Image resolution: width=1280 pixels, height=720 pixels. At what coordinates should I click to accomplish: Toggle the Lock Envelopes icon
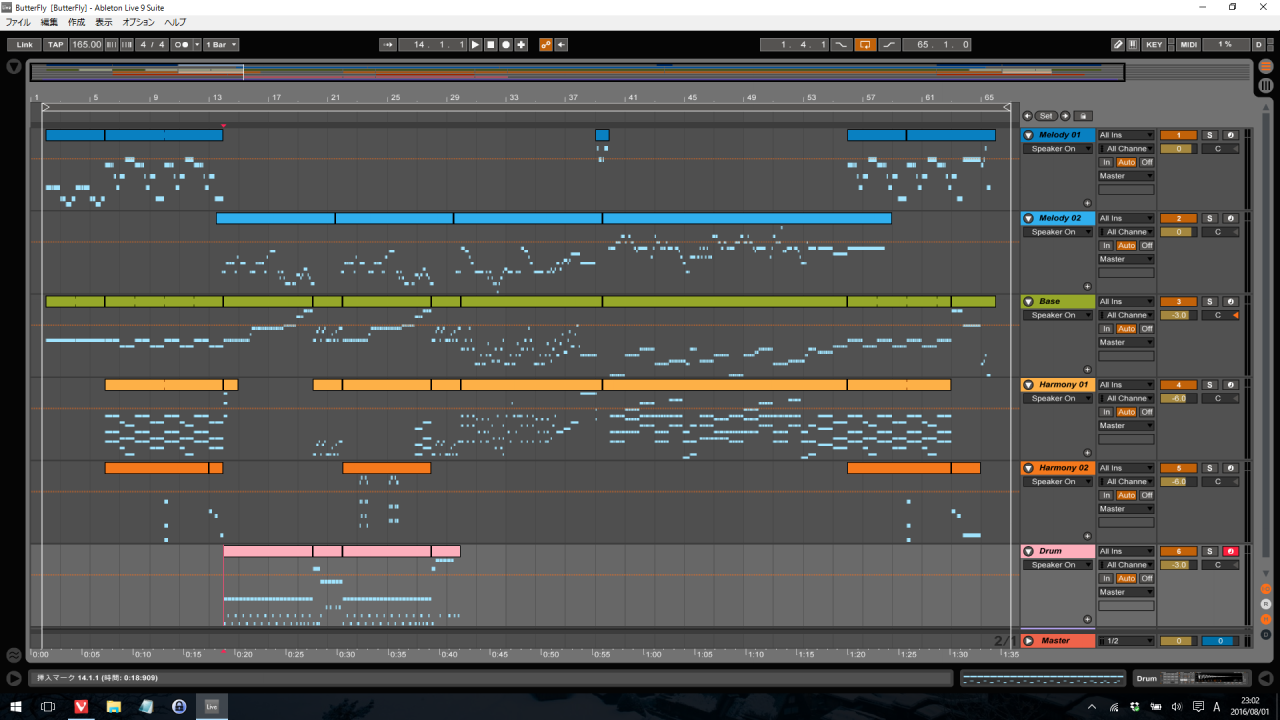pyautogui.click(x=1083, y=116)
